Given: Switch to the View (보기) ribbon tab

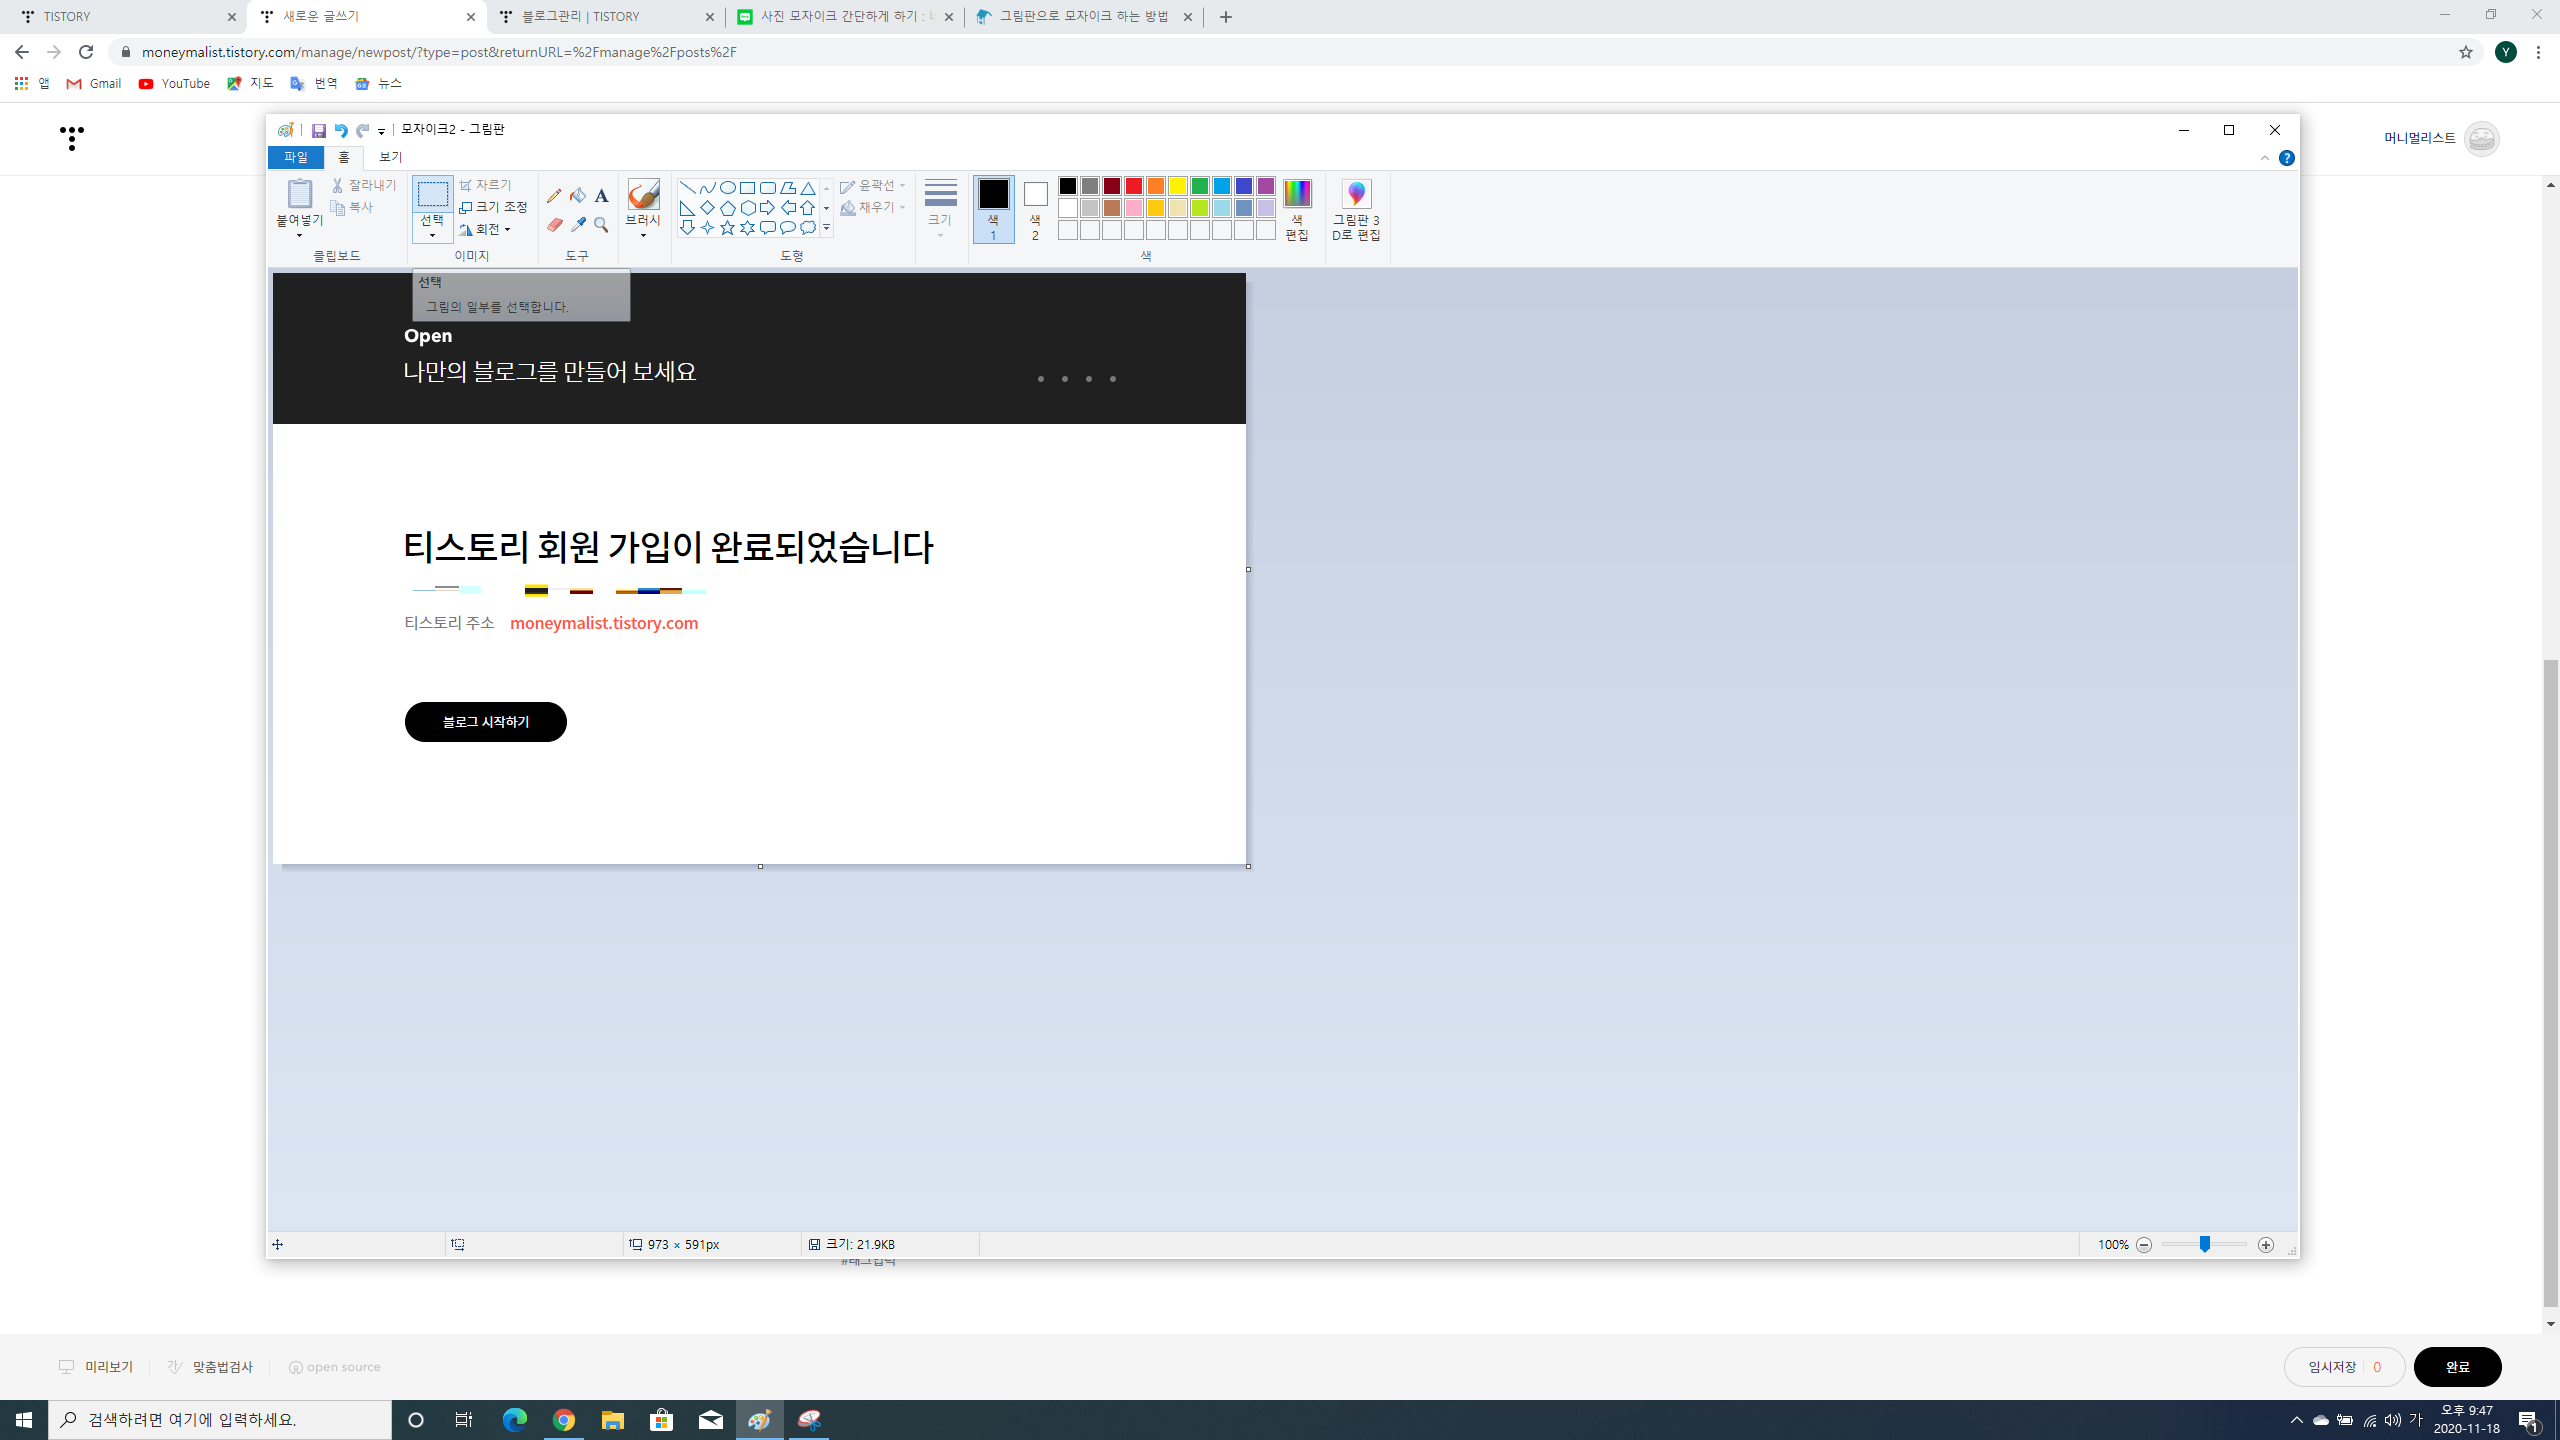Looking at the screenshot, I should pyautogui.click(x=390, y=157).
